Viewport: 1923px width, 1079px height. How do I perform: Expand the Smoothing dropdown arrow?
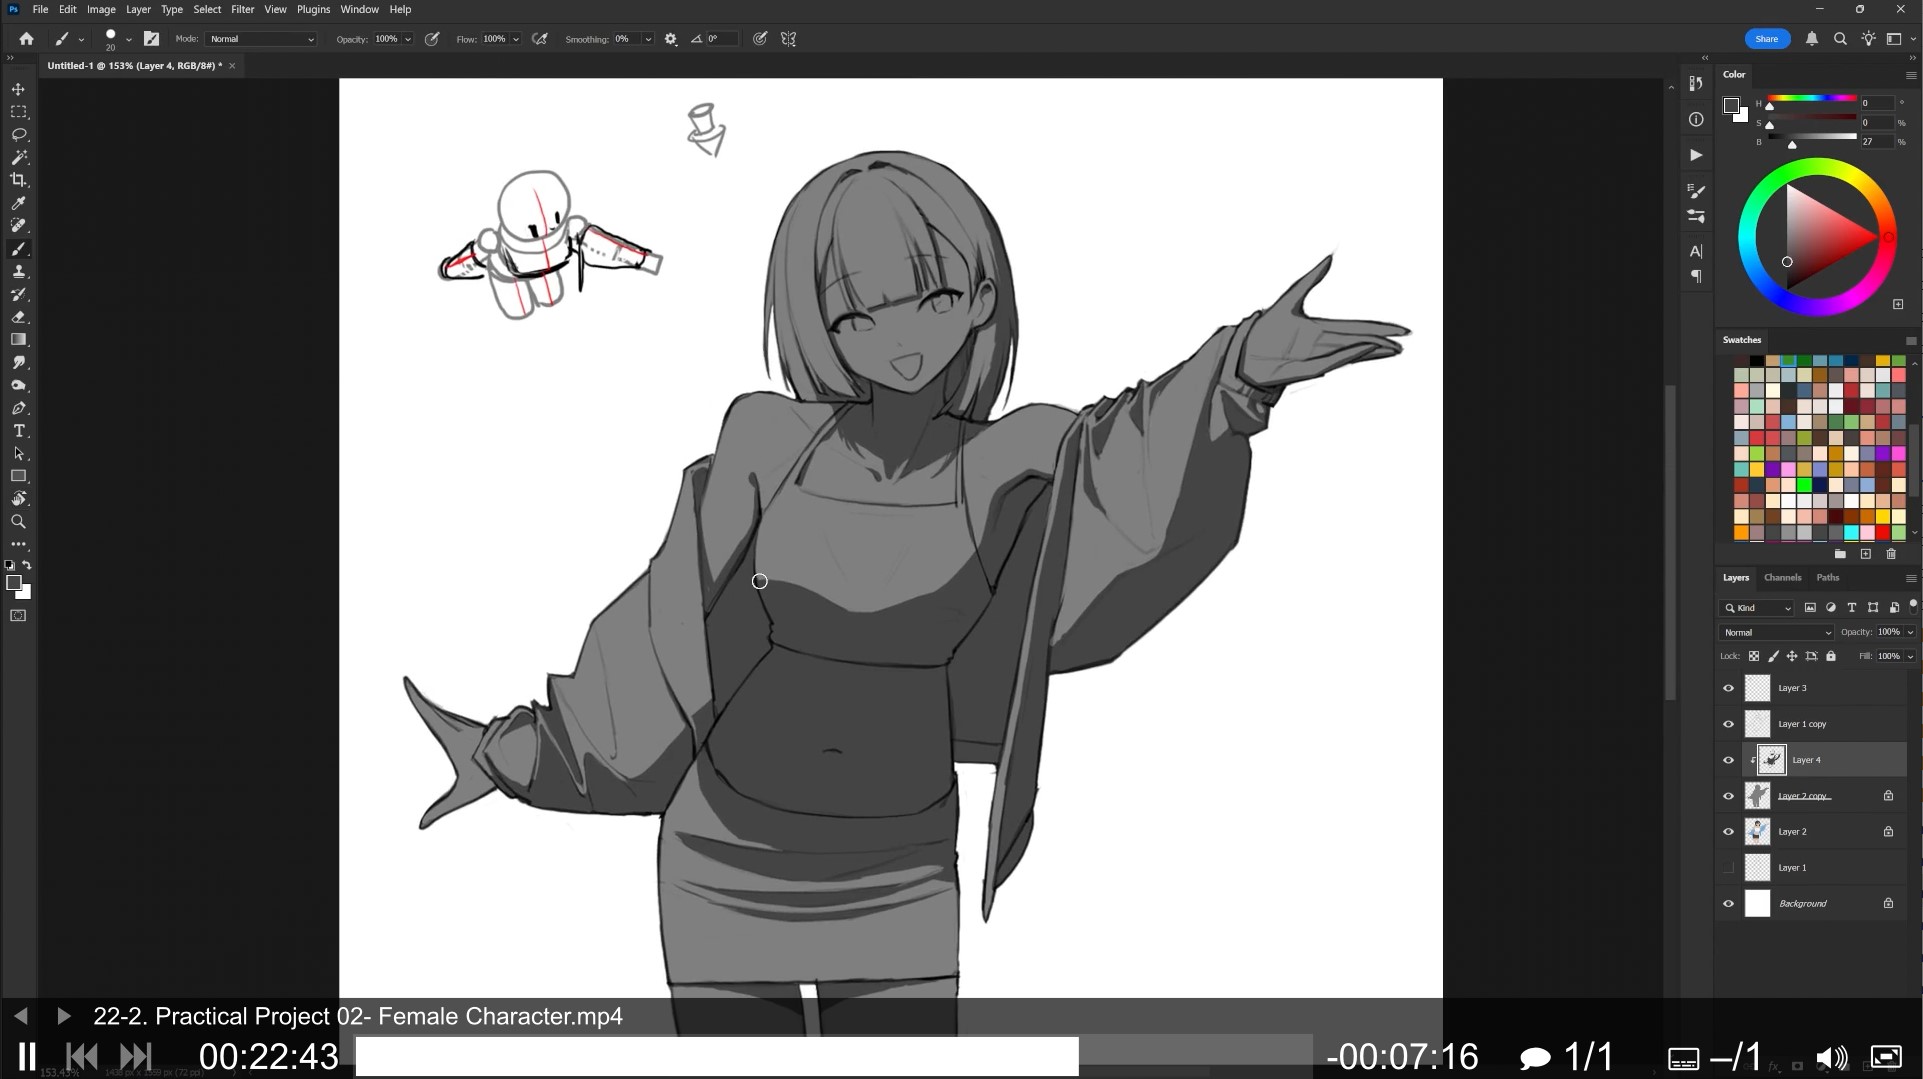648,39
